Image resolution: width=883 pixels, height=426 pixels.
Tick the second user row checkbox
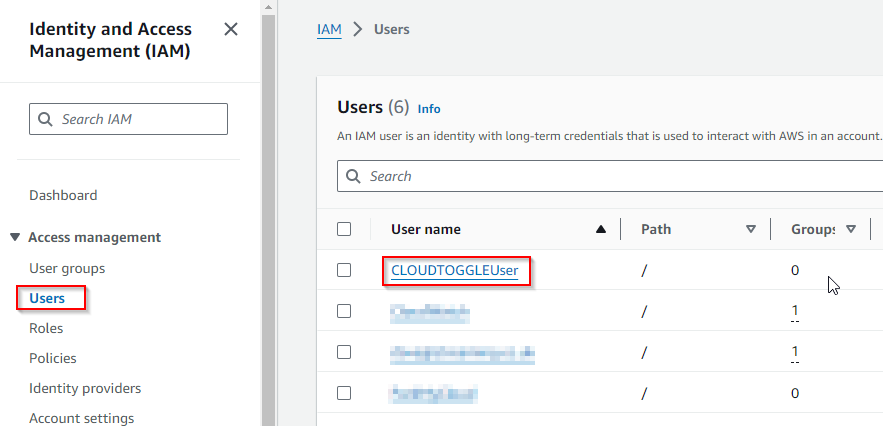point(344,311)
